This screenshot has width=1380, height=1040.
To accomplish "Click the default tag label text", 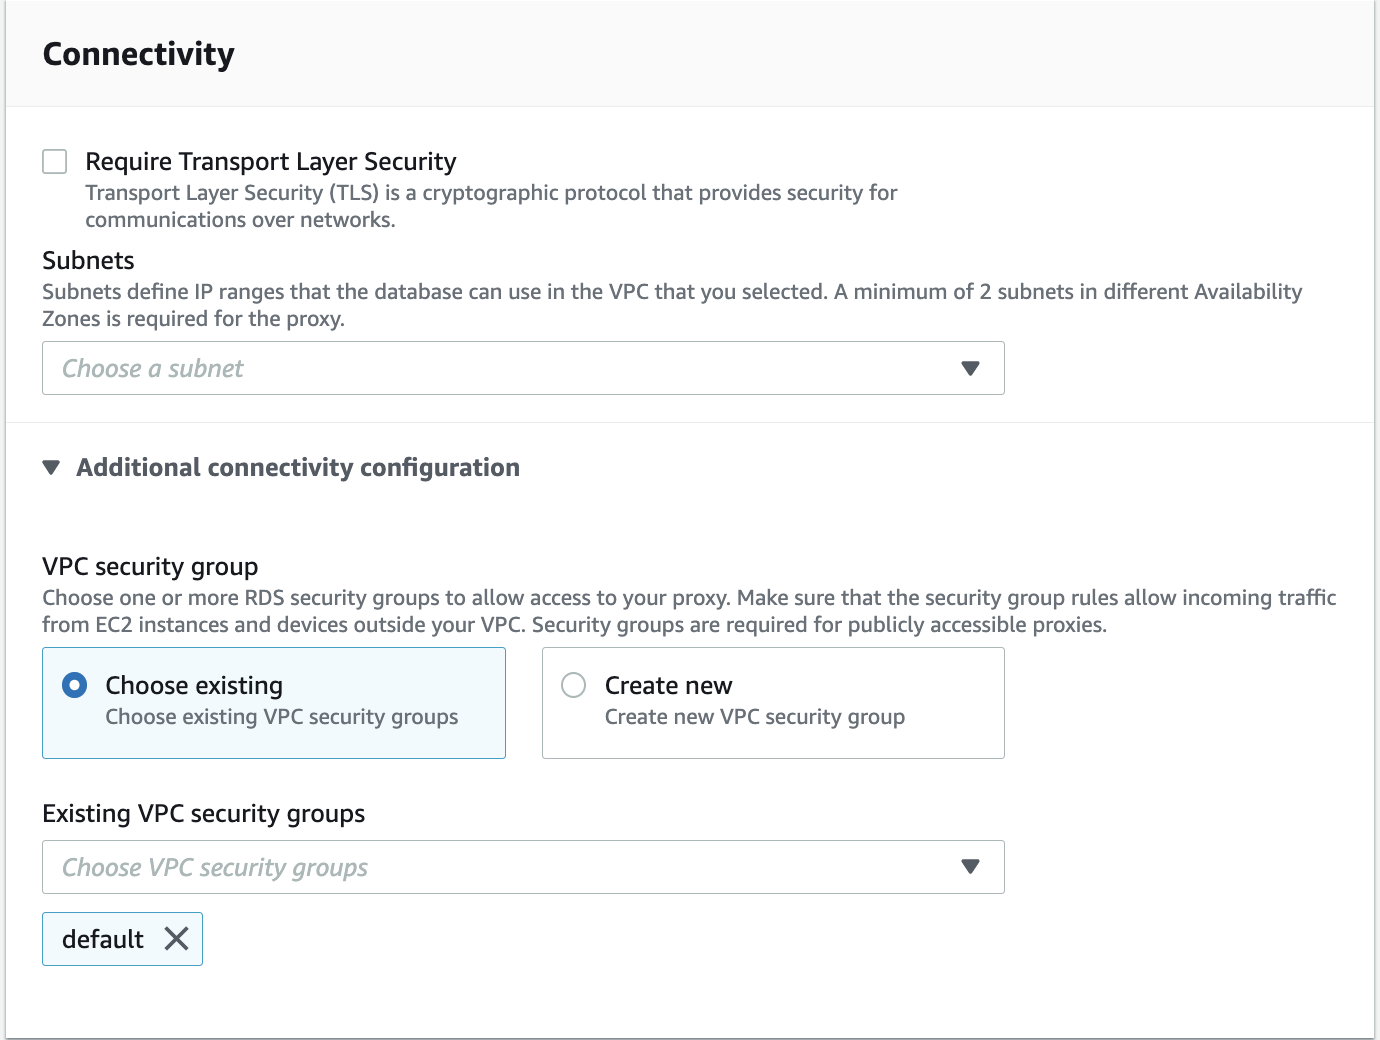I will 103,939.
